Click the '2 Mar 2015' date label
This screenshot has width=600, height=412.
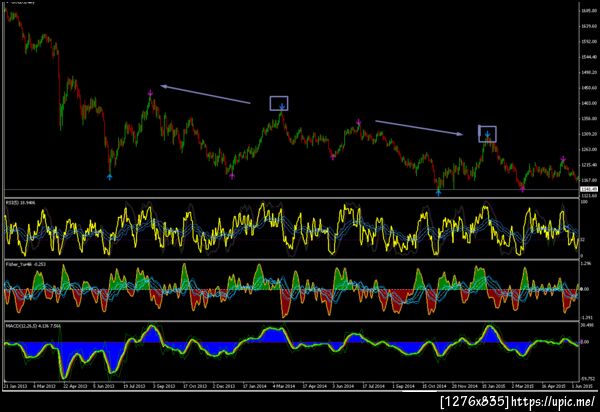523,386
